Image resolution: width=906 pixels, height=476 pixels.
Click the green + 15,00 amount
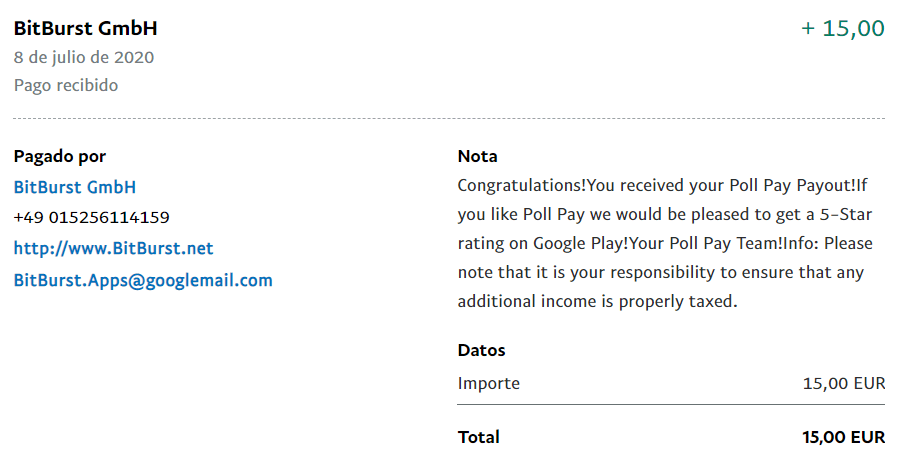pos(843,28)
